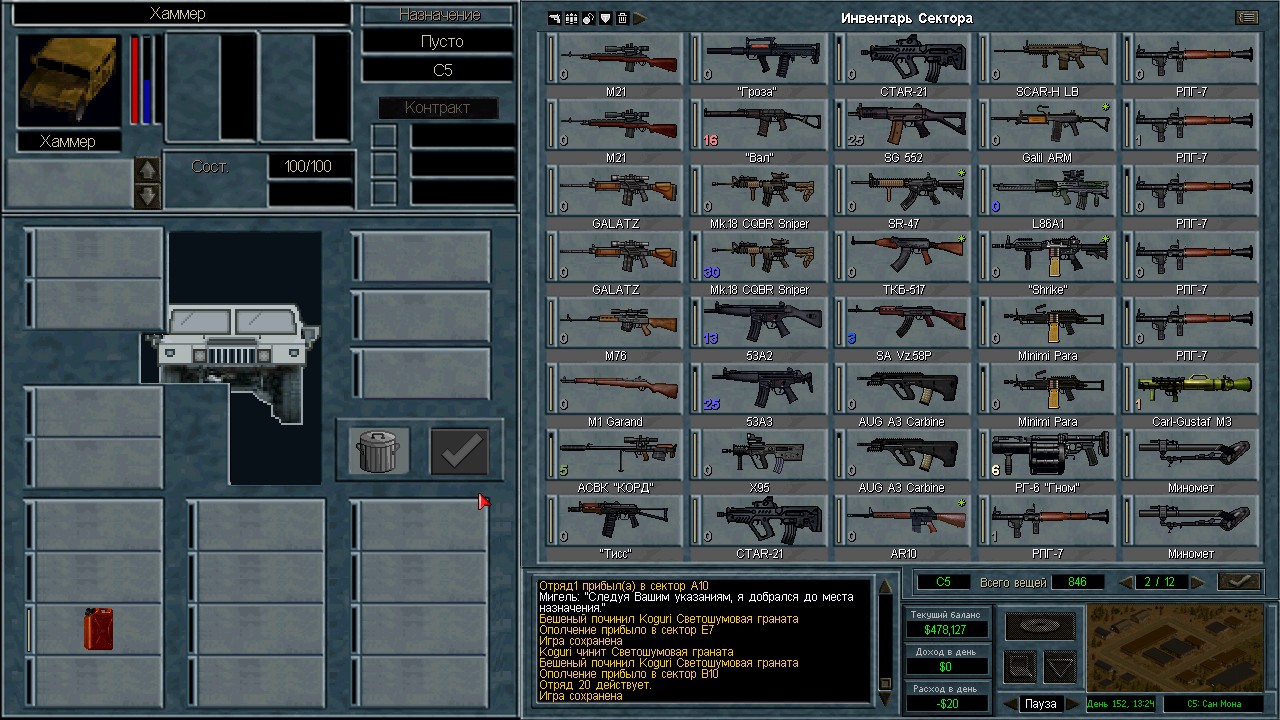Toggle the armor filter icon
This screenshot has width=1280, height=720.
click(x=606, y=18)
